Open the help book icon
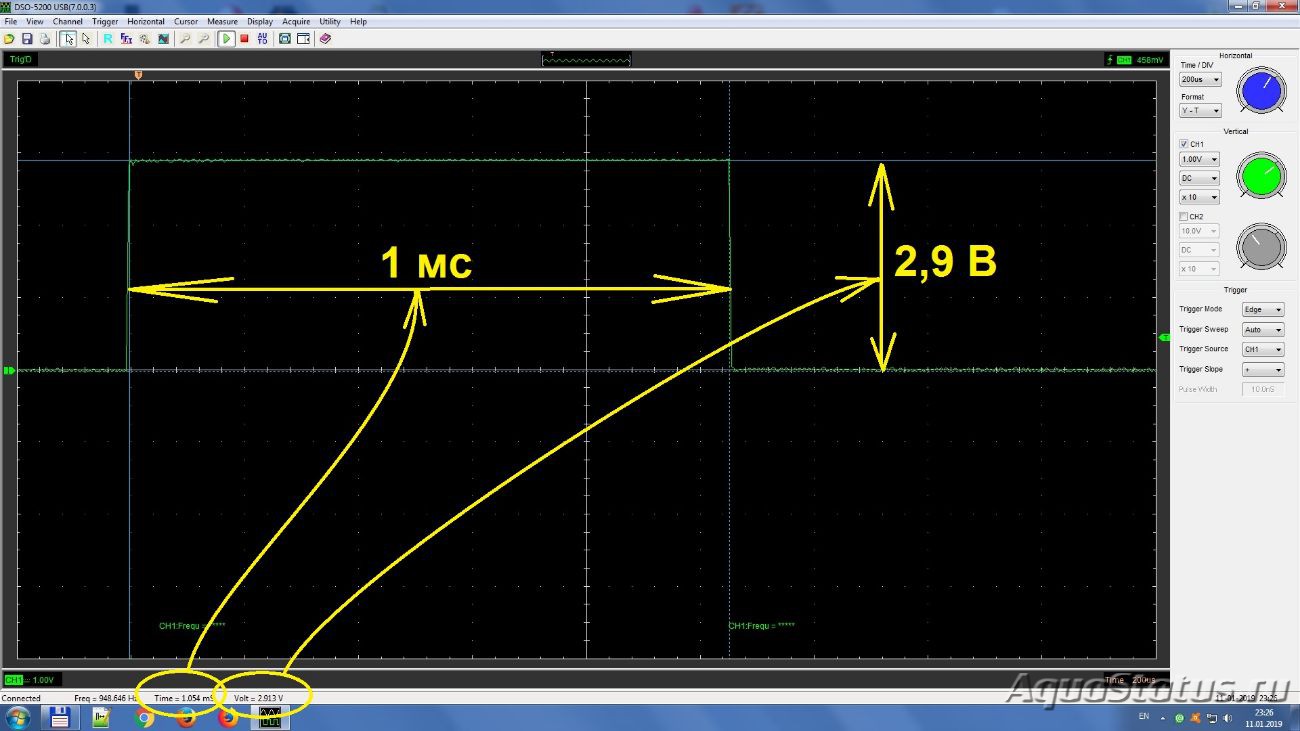This screenshot has height=731, width=1300. (x=325, y=39)
